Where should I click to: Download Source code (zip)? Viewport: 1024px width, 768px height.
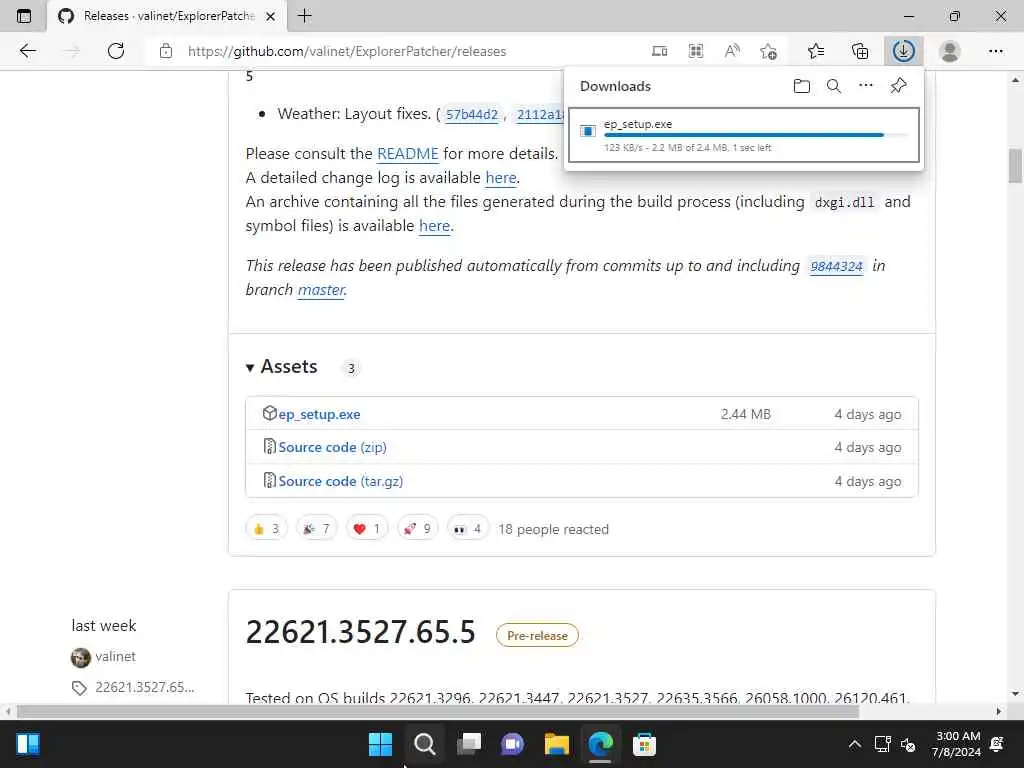click(332, 447)
